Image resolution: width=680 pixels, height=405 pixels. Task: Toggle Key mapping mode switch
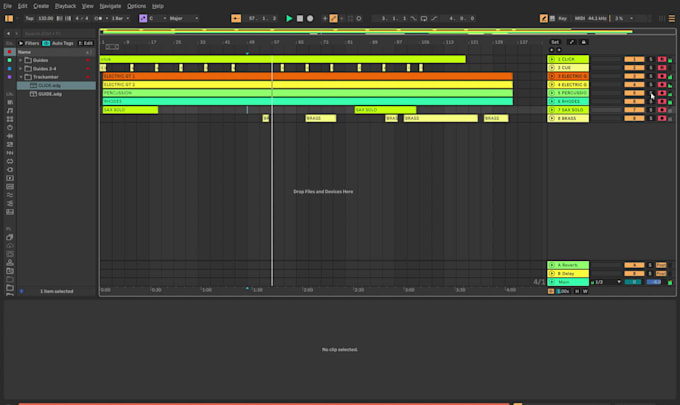coord(562,18)
